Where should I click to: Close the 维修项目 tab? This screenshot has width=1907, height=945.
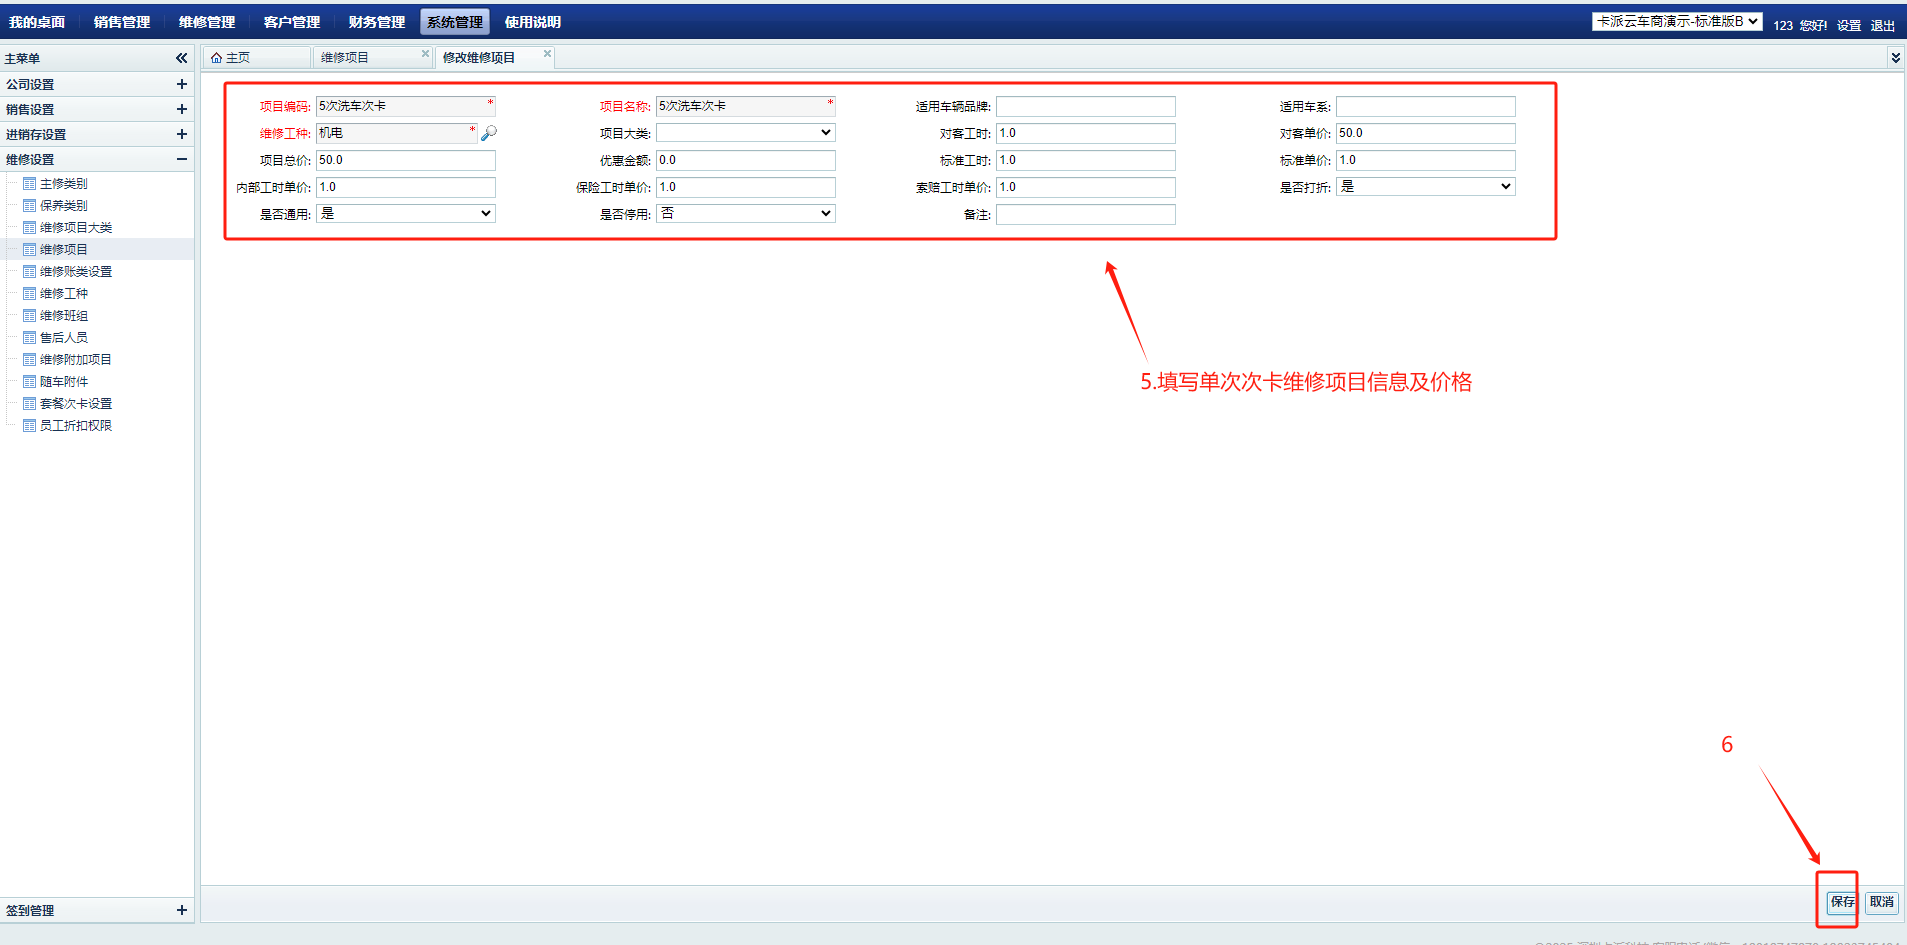425,54
